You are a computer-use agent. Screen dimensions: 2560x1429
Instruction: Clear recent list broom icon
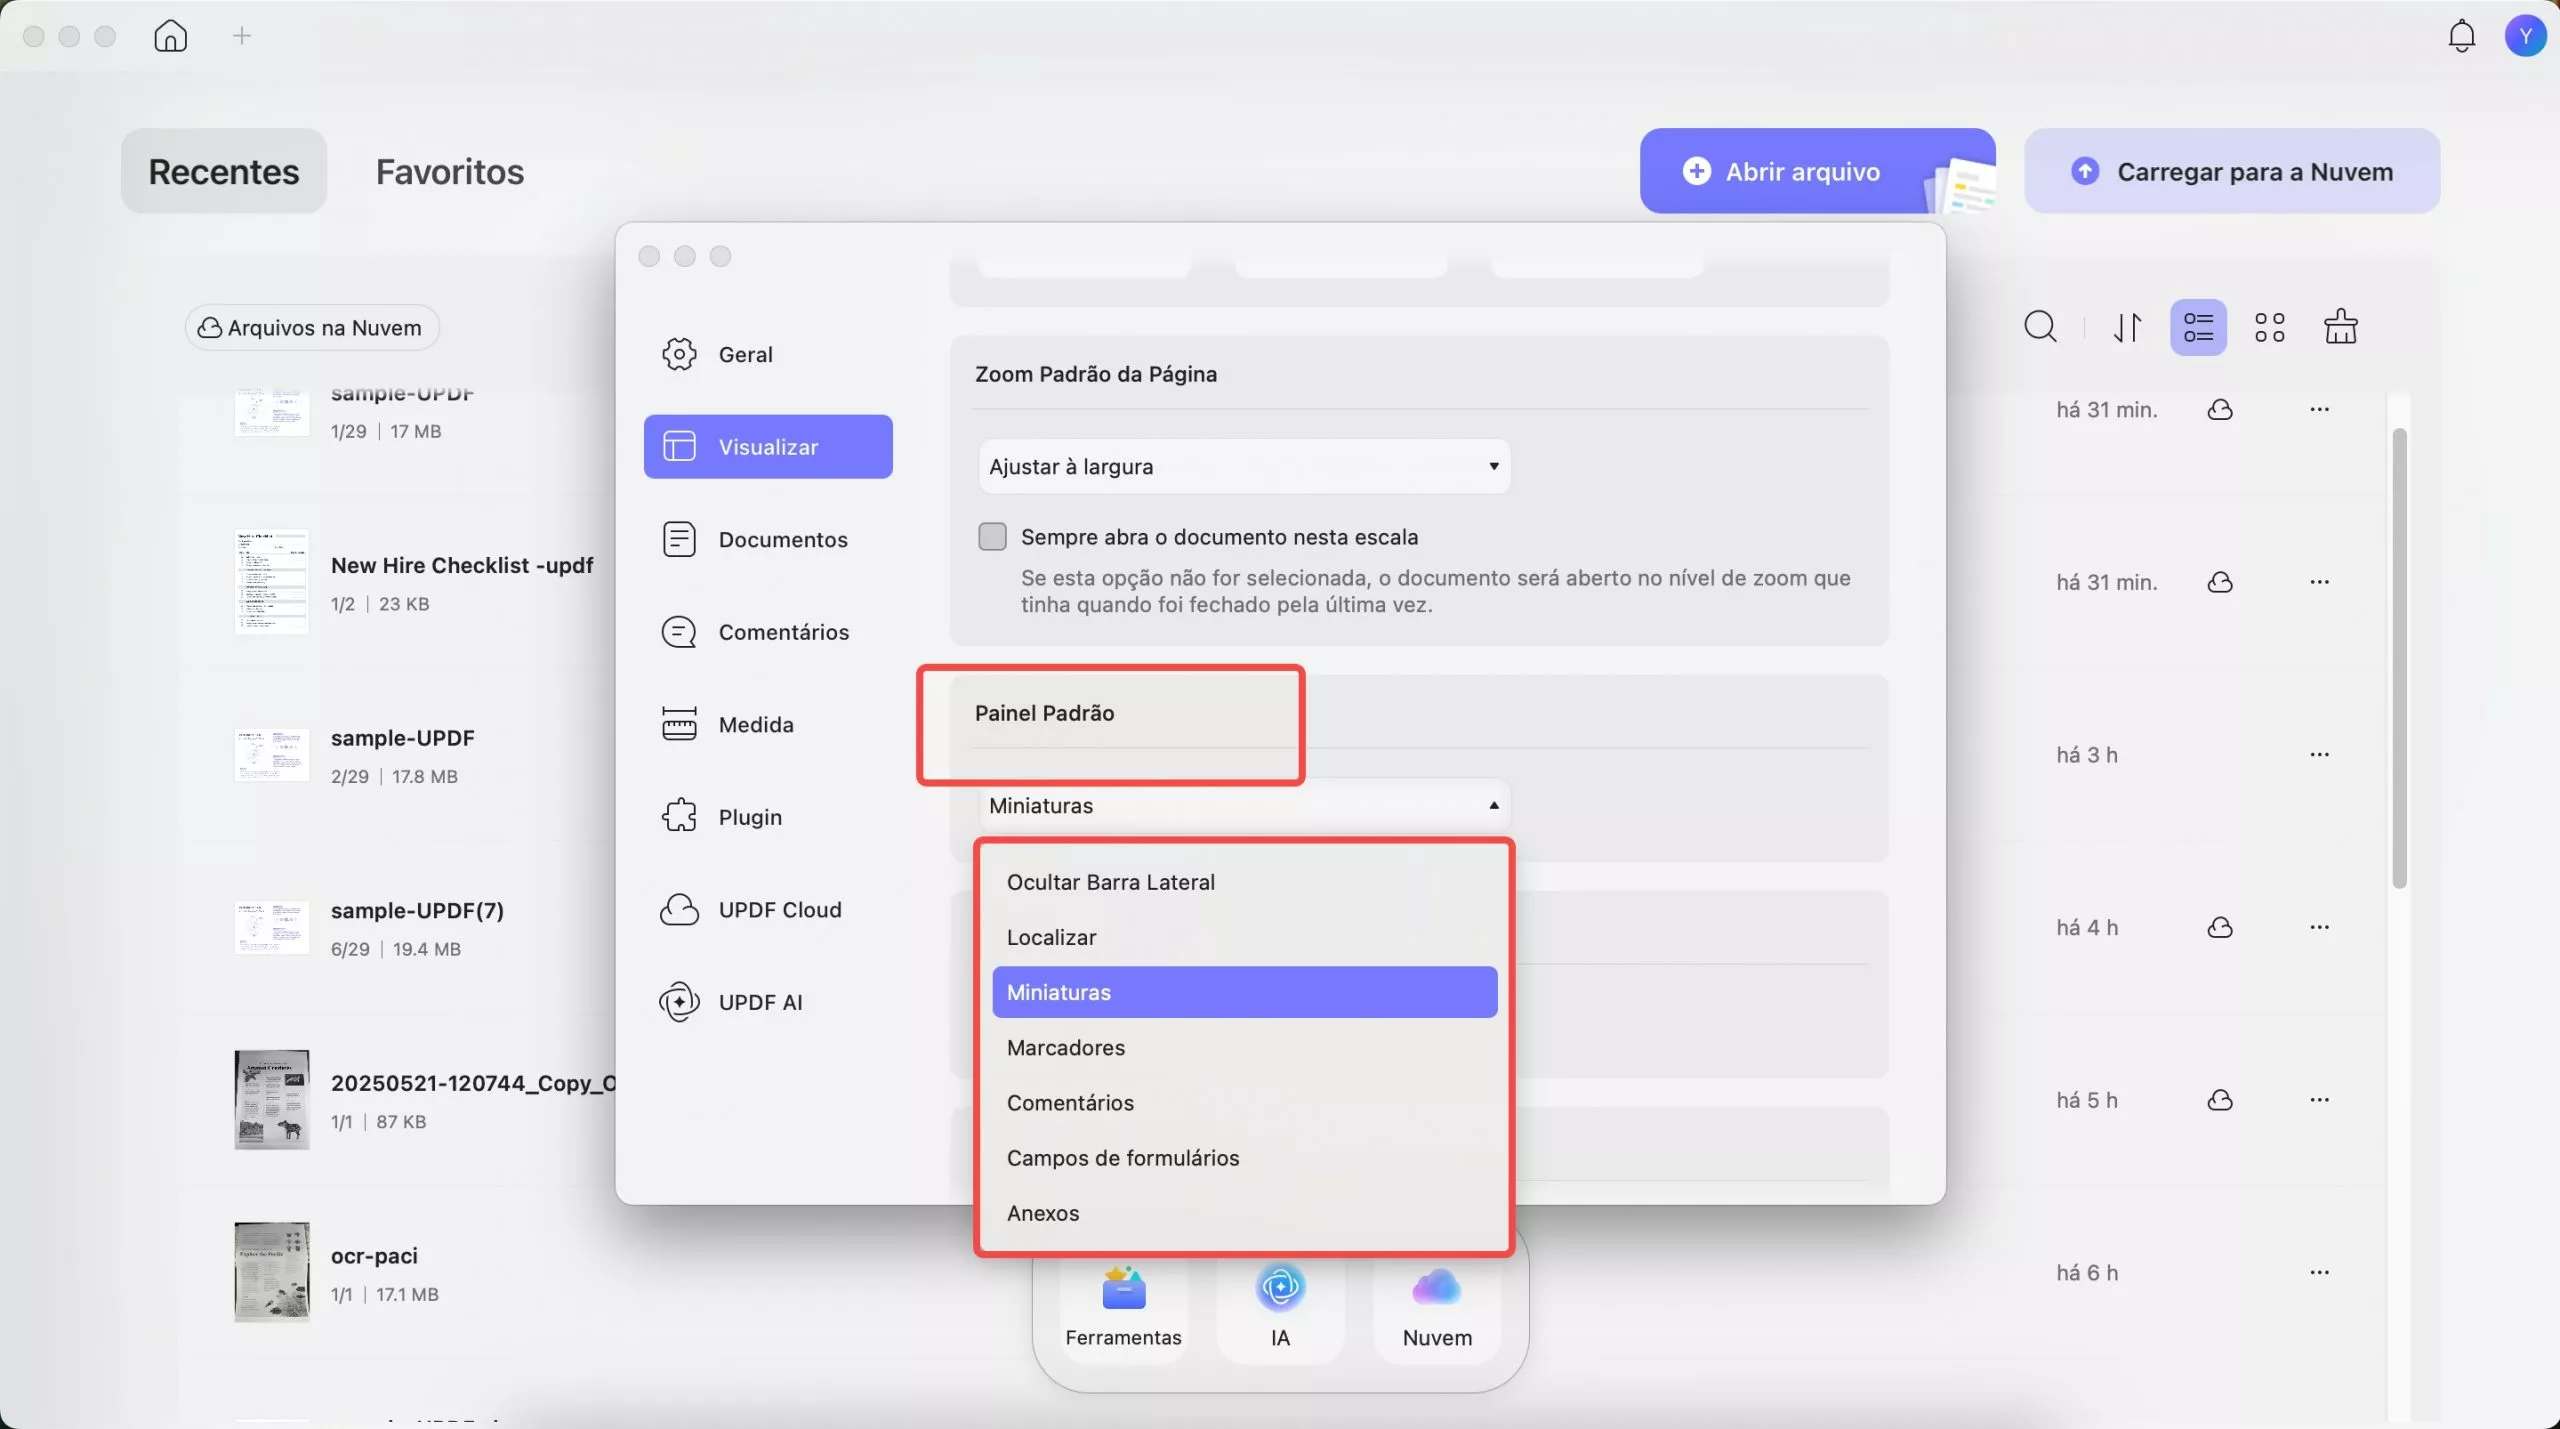[2340, 327]
